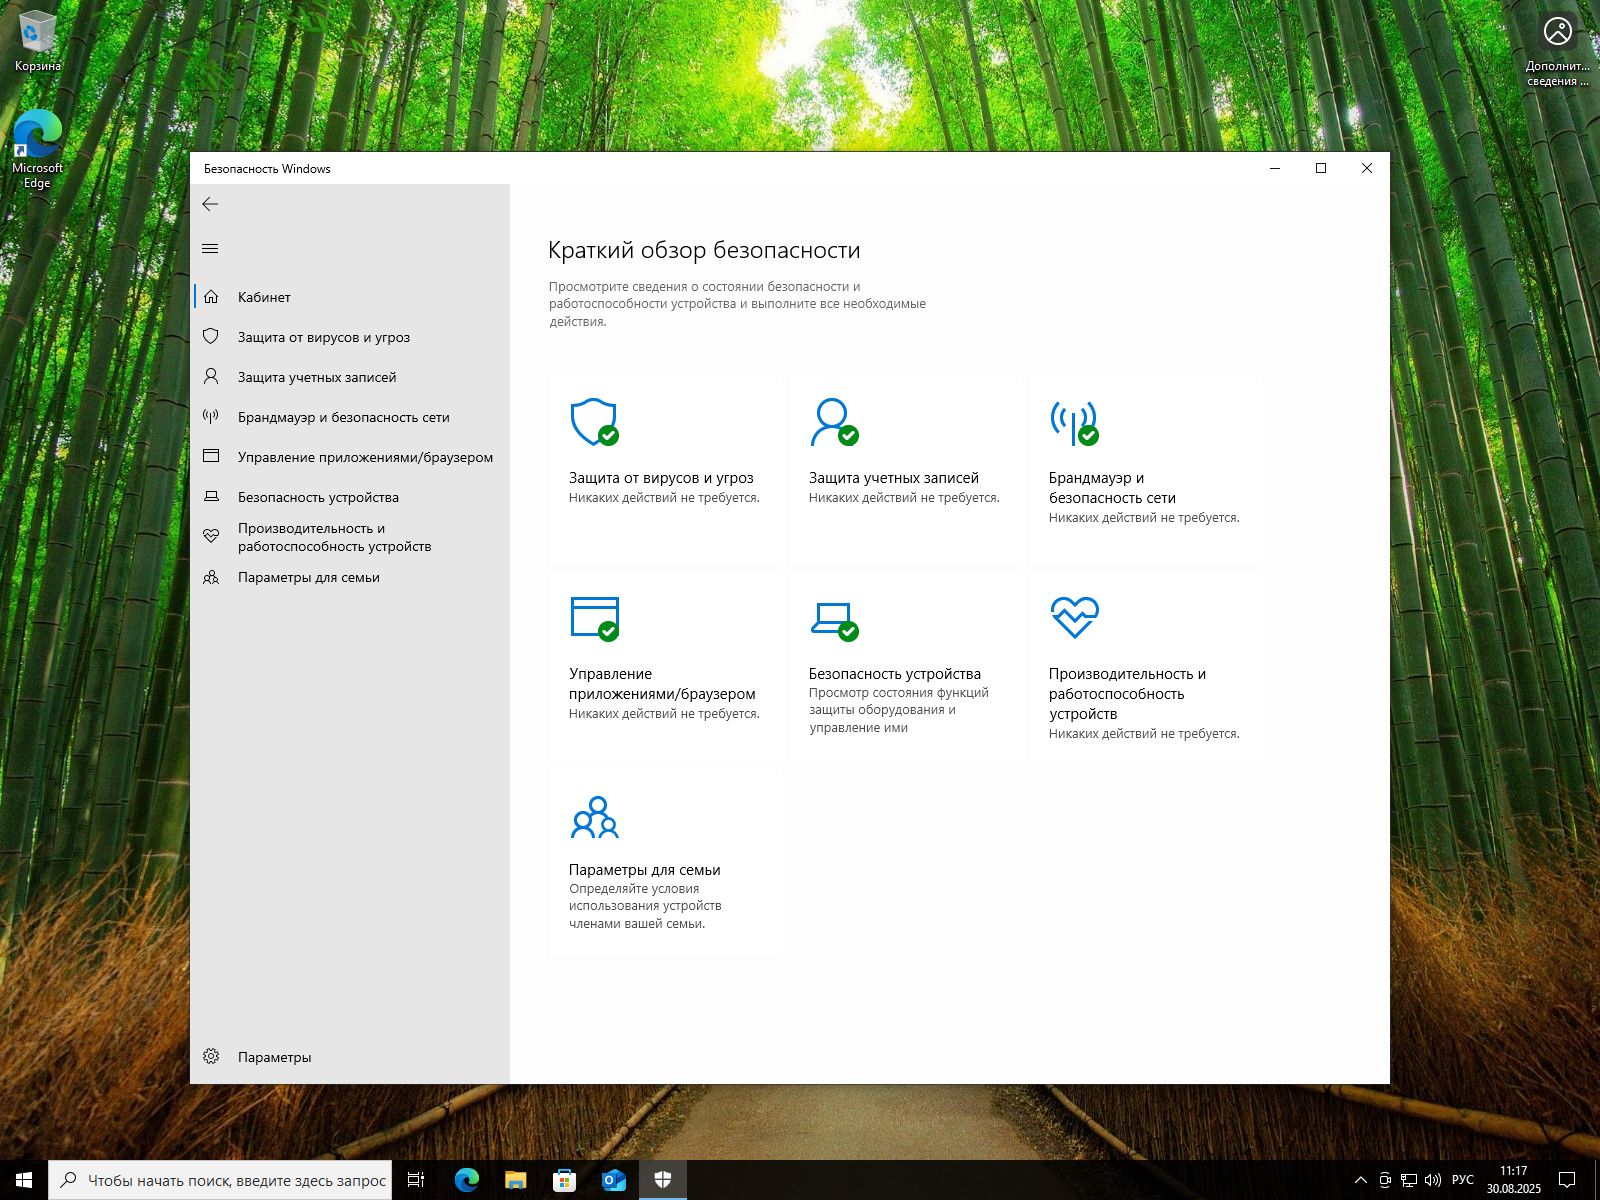Click the taskbar search box
This screenshot has width=1600, height=1200.
coord(220,1180)
